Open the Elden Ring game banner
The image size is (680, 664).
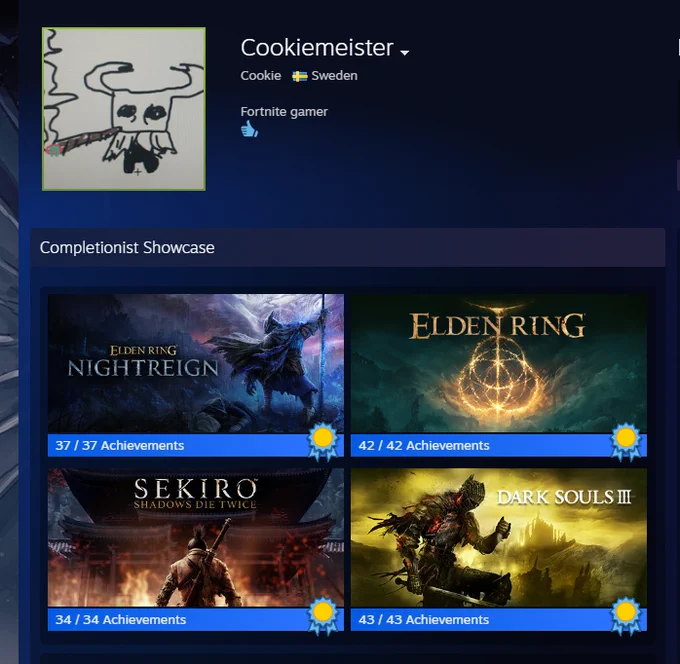[499, 363]
